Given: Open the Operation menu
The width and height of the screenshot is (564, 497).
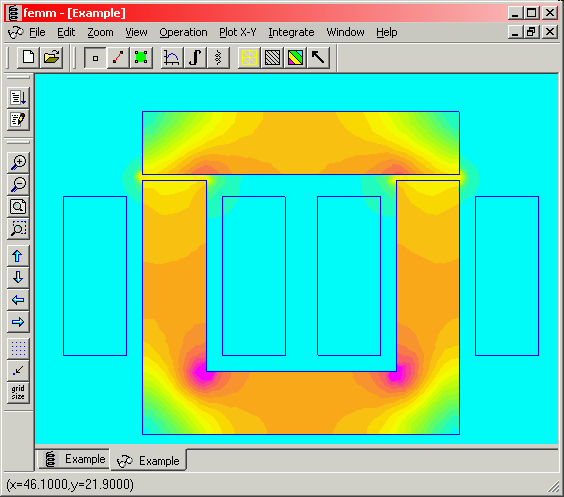Looking at the screenshot, I should [x=183, y=32].
